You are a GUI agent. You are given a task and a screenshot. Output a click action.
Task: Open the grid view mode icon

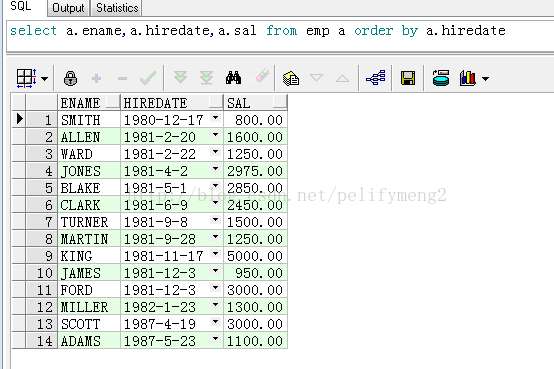tap(26, 78)
